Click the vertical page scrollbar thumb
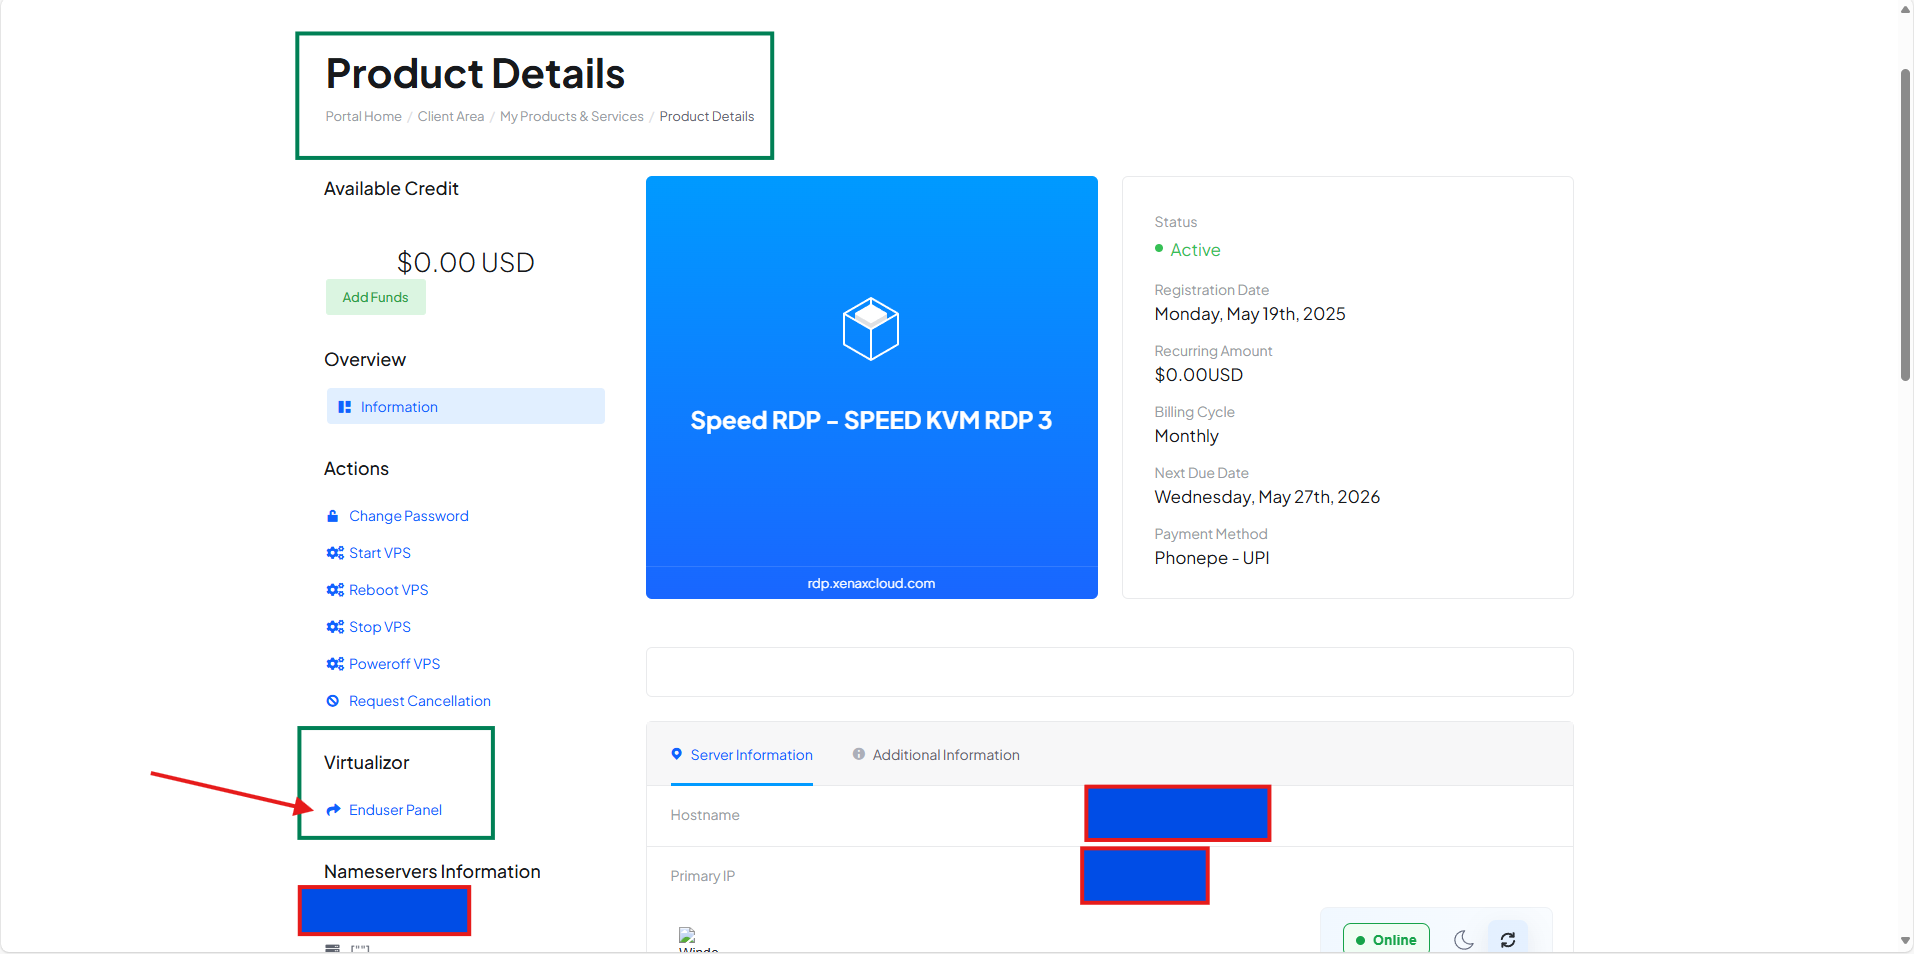1914x954 pixels. (1905, 225)
